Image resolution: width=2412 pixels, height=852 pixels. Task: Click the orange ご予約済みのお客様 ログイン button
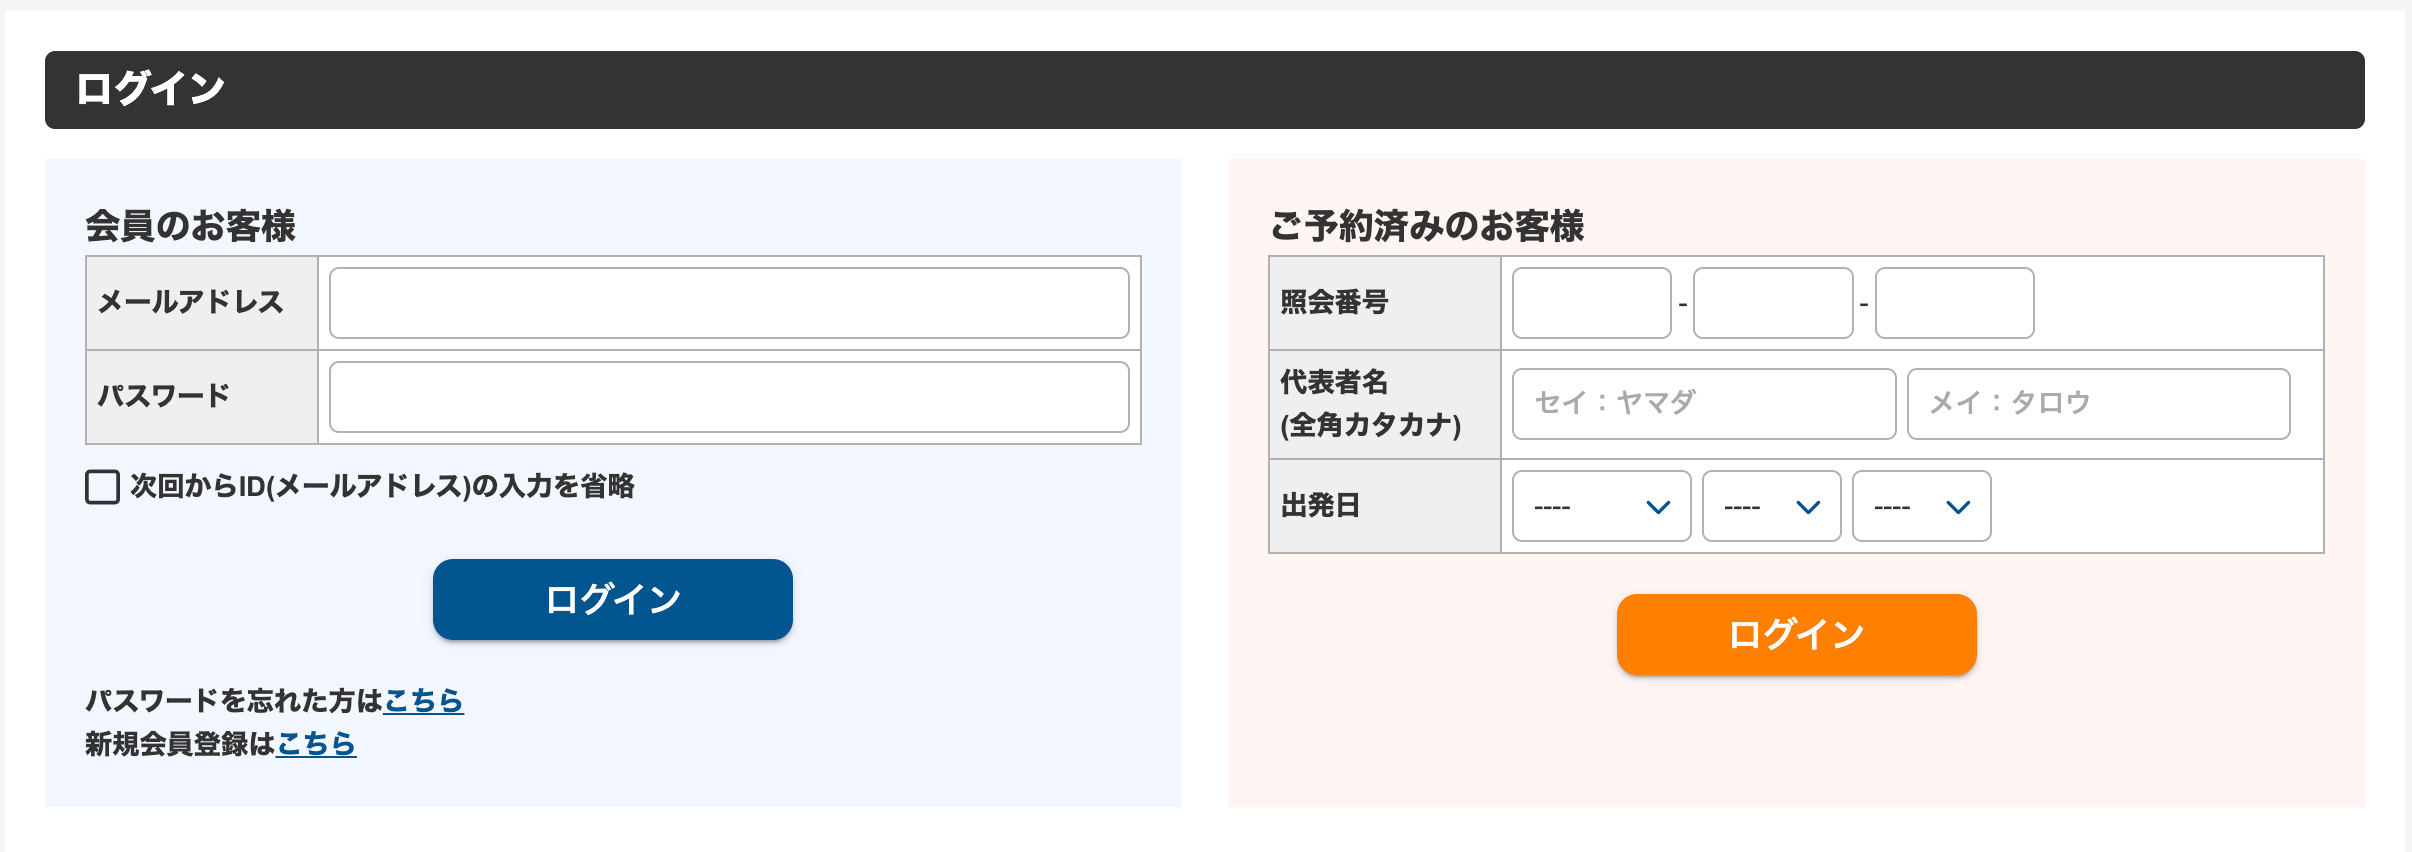coord(1795,633)
